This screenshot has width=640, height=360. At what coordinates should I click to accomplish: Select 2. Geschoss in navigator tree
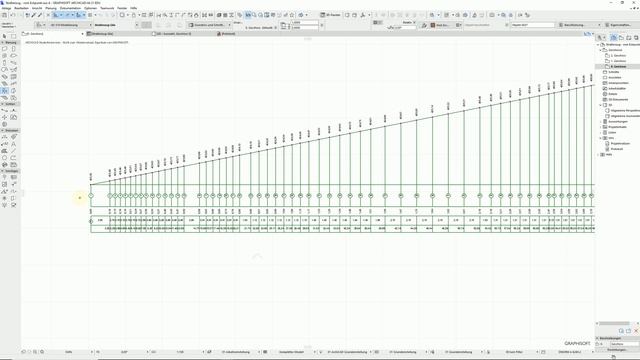[618, 56]
